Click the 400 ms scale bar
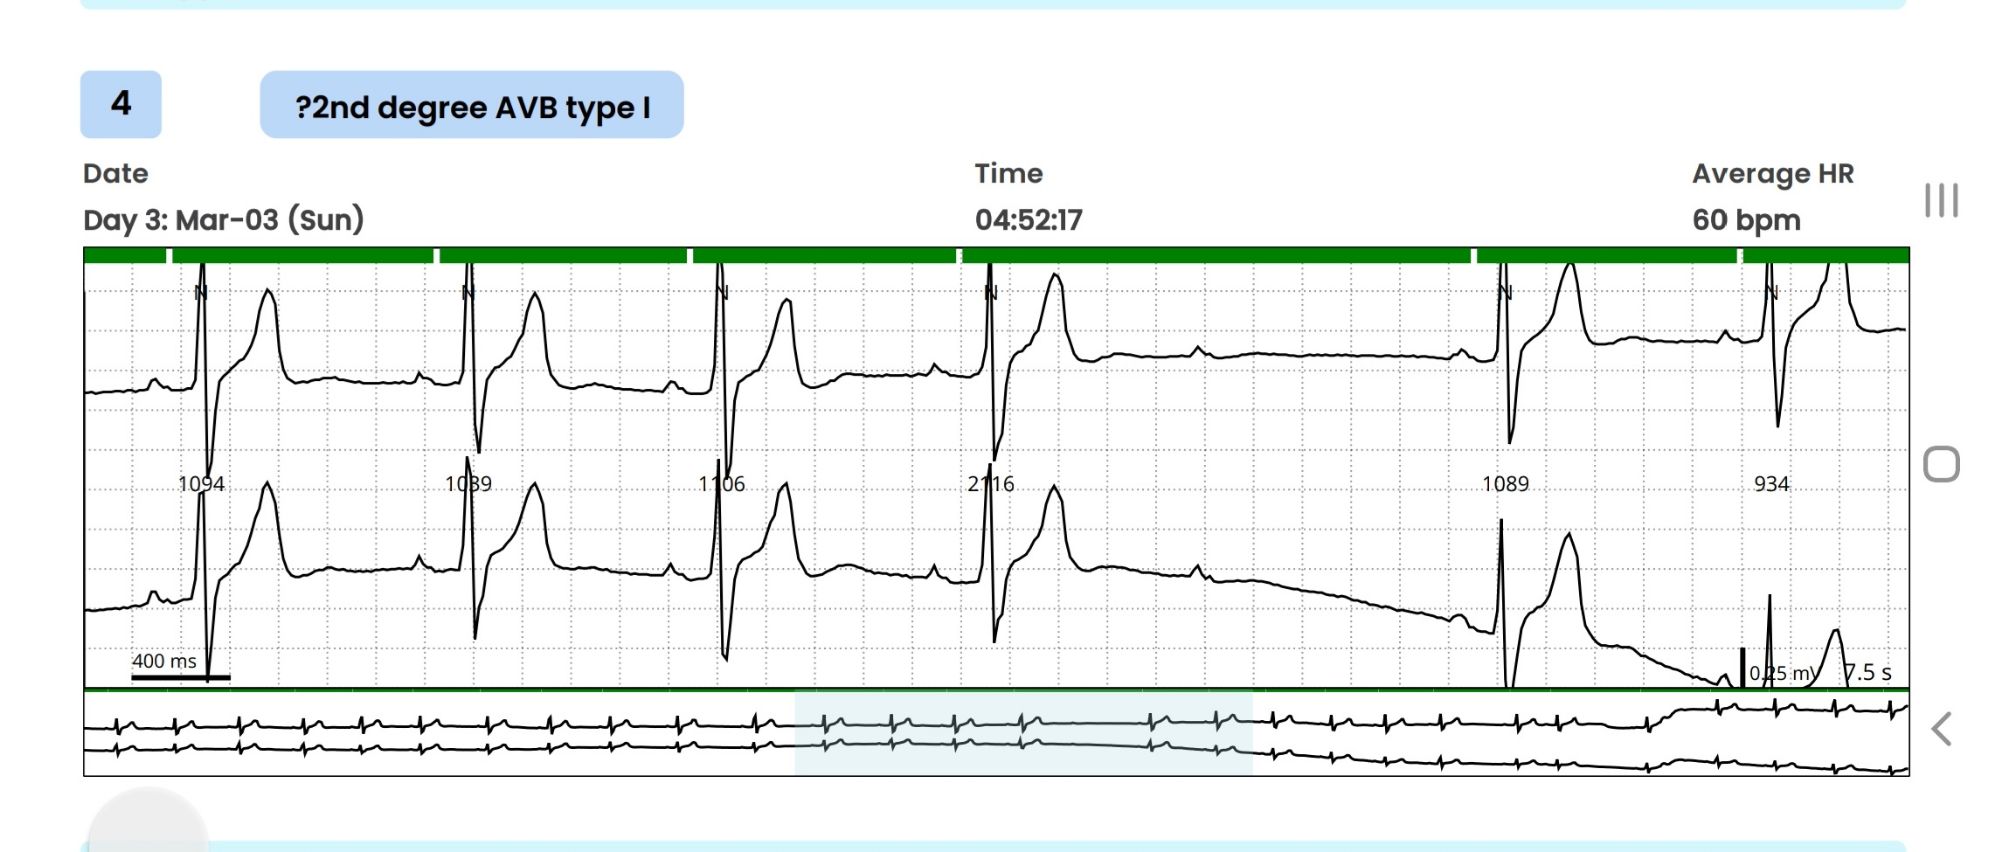 tap(180, 676)
